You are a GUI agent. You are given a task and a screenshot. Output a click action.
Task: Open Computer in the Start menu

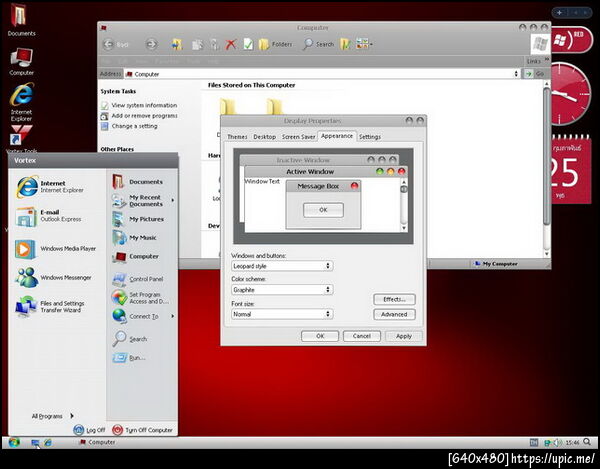click(136, 256)
